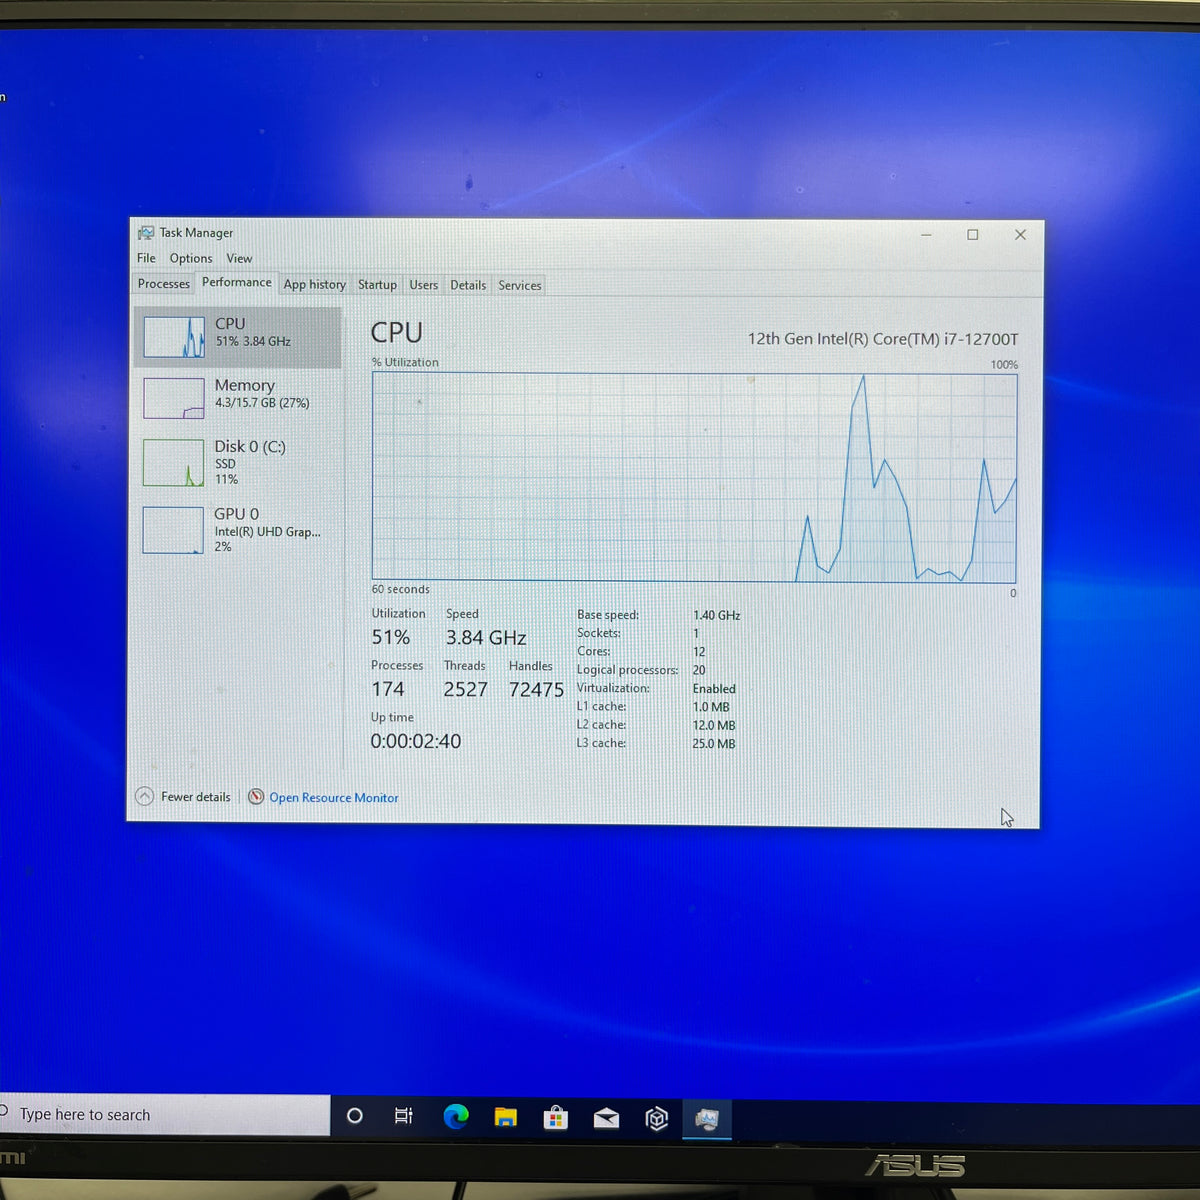Click the 60 seconds graph label
Image resolution: width=1200 pixels, height=1200 pixels.
400,589
